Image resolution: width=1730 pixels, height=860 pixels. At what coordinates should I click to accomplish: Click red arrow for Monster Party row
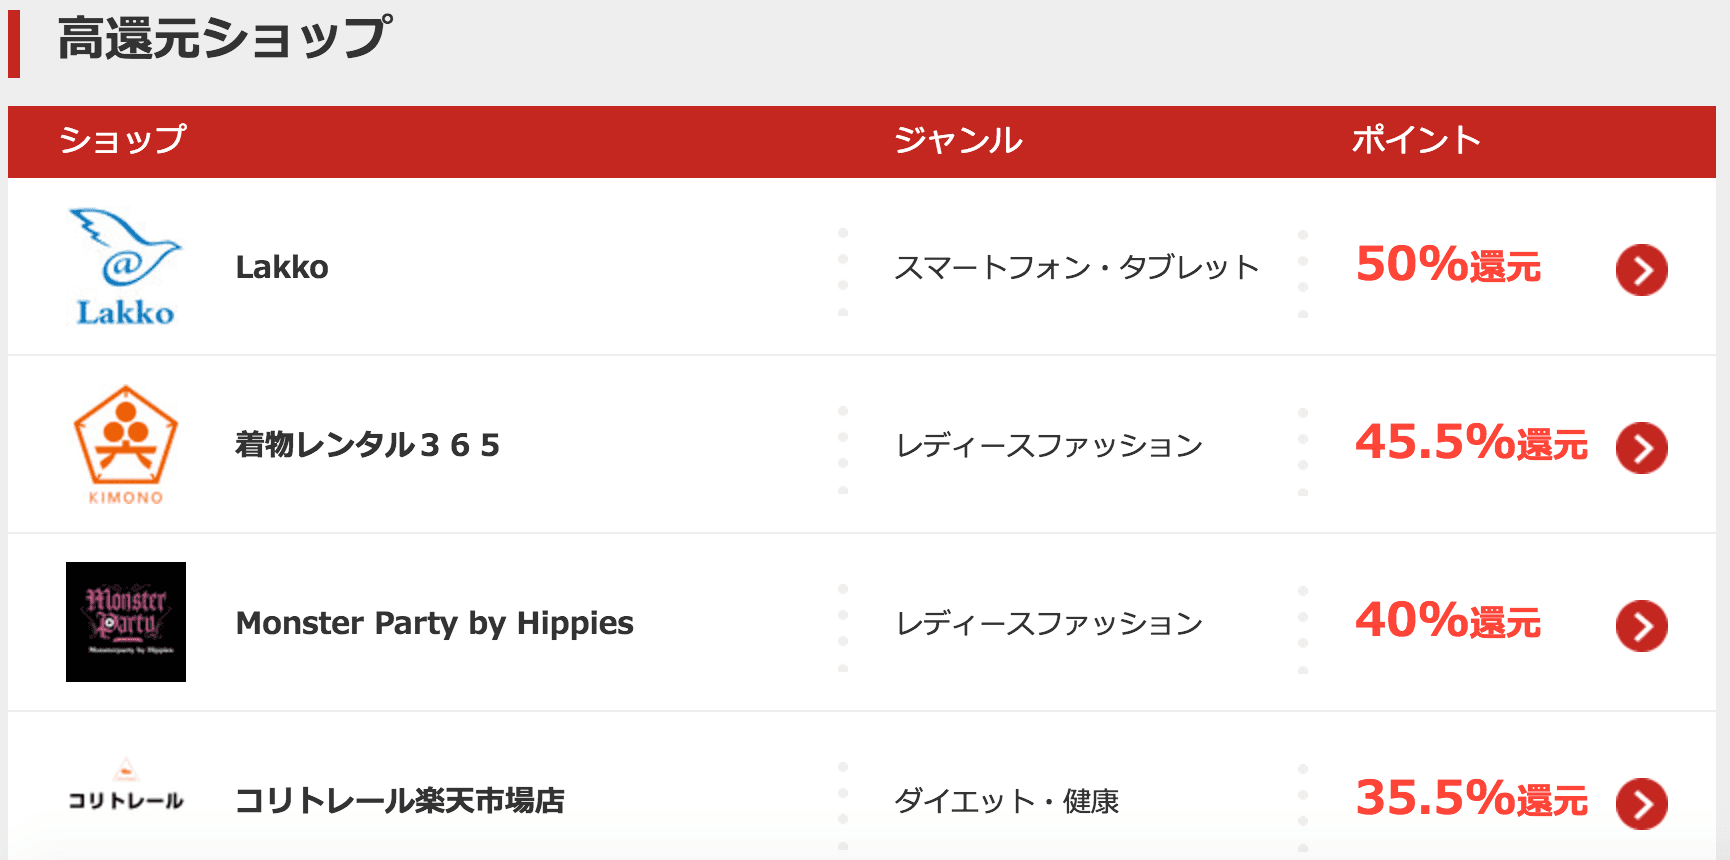[1641, 626]
